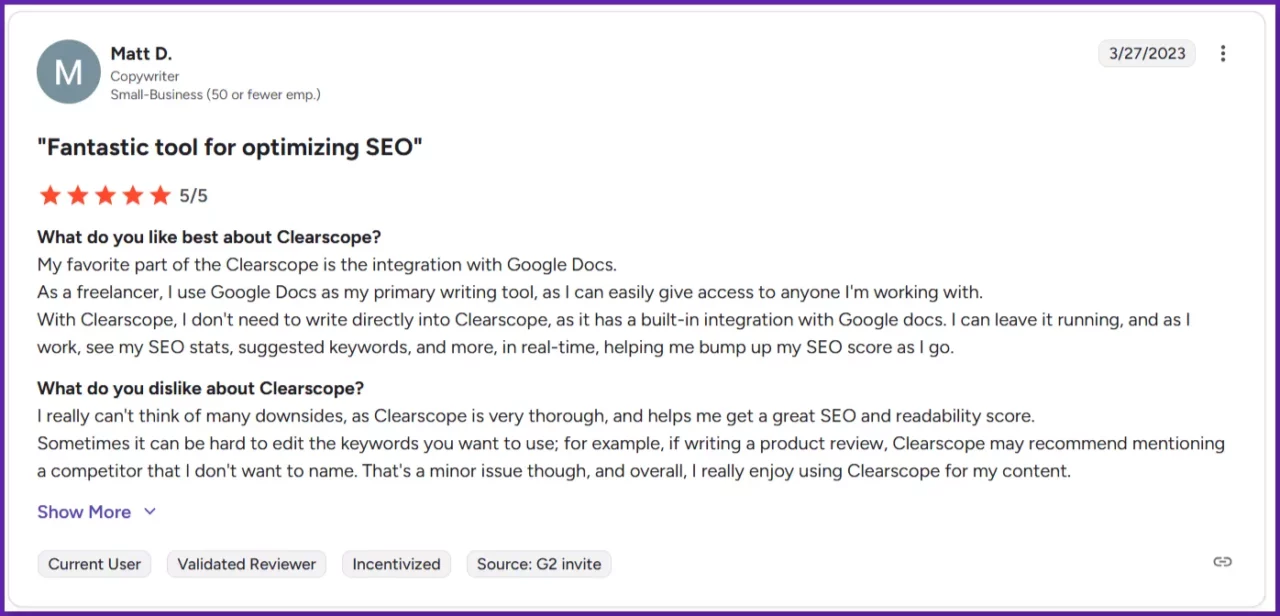Select the Current User tag
This screenshot has width=1280, height=616.
pyautogui.click(x=94, y=564)
